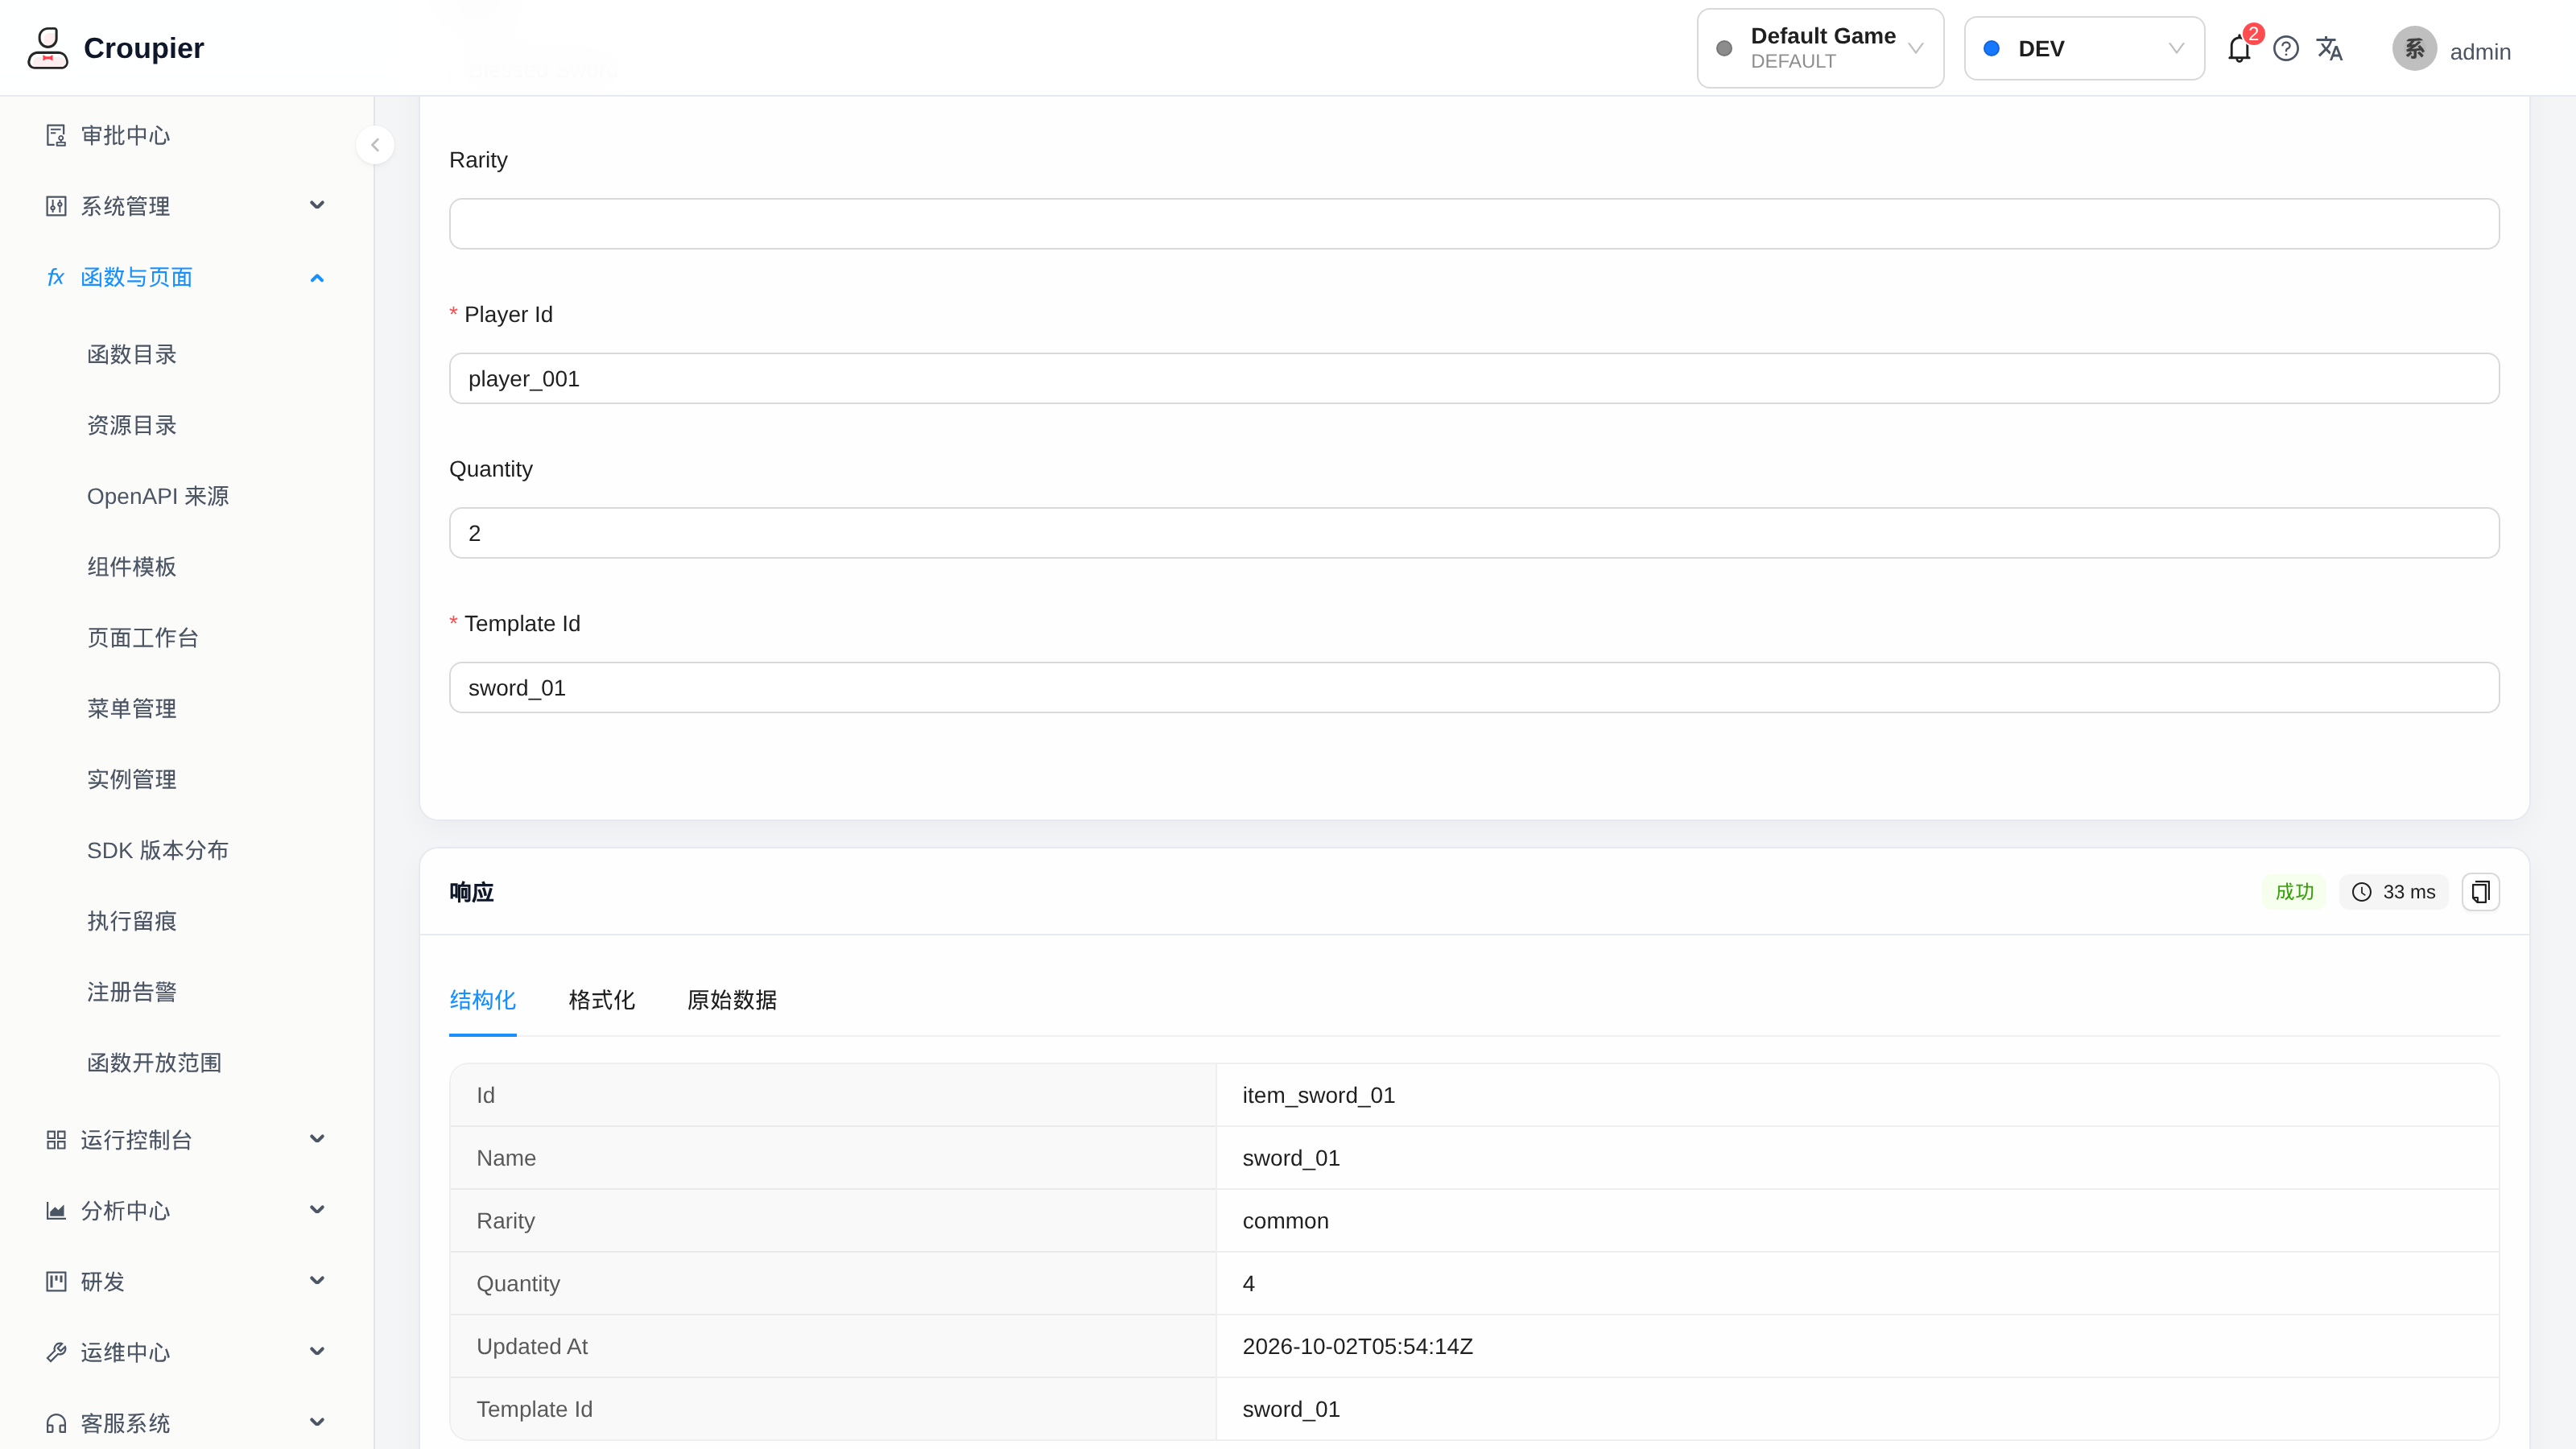This screenshot has width=2576, height=1449.
Task: Expand the 运行控制台 chevron
Action: [x=317, y=1140]
